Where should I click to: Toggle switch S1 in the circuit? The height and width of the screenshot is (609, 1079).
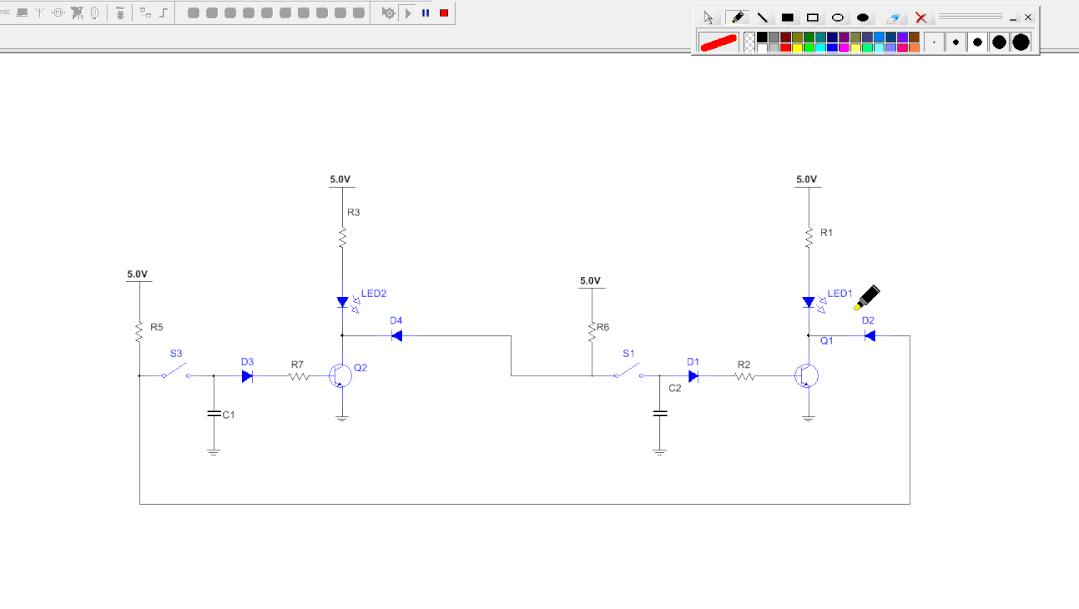(x=628, y=372)
